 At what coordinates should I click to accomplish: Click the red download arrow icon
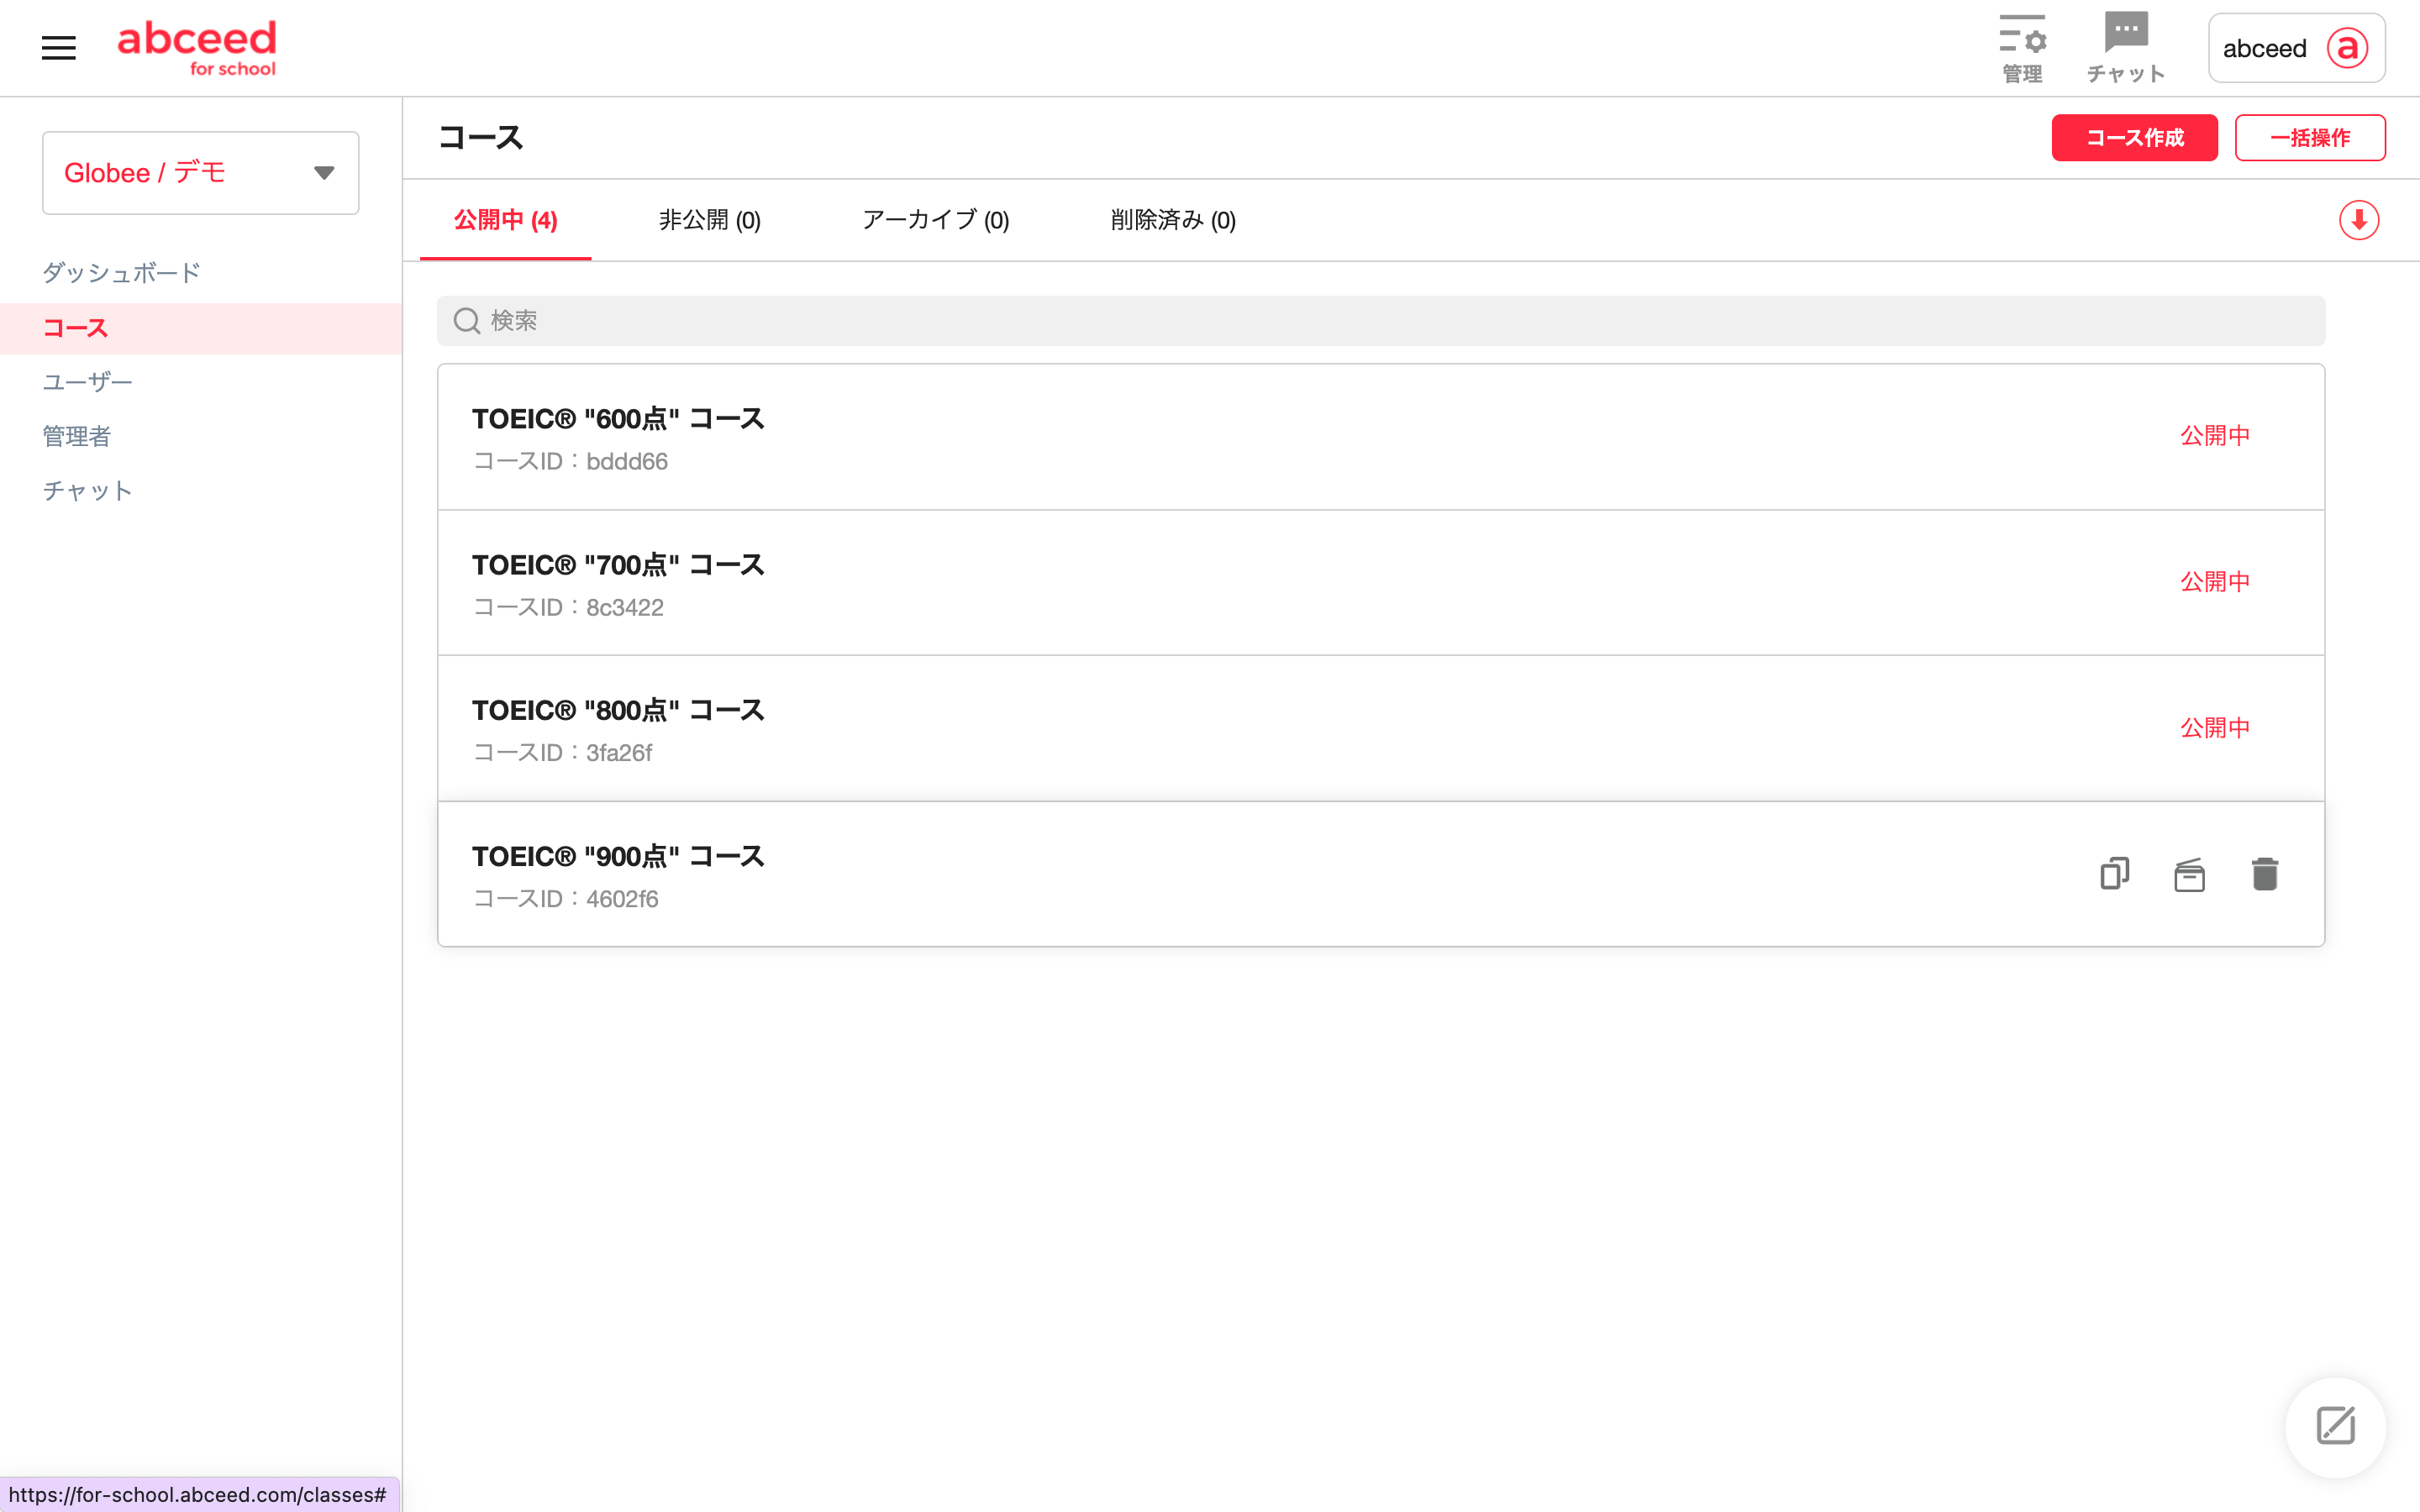coord(2359,220)
